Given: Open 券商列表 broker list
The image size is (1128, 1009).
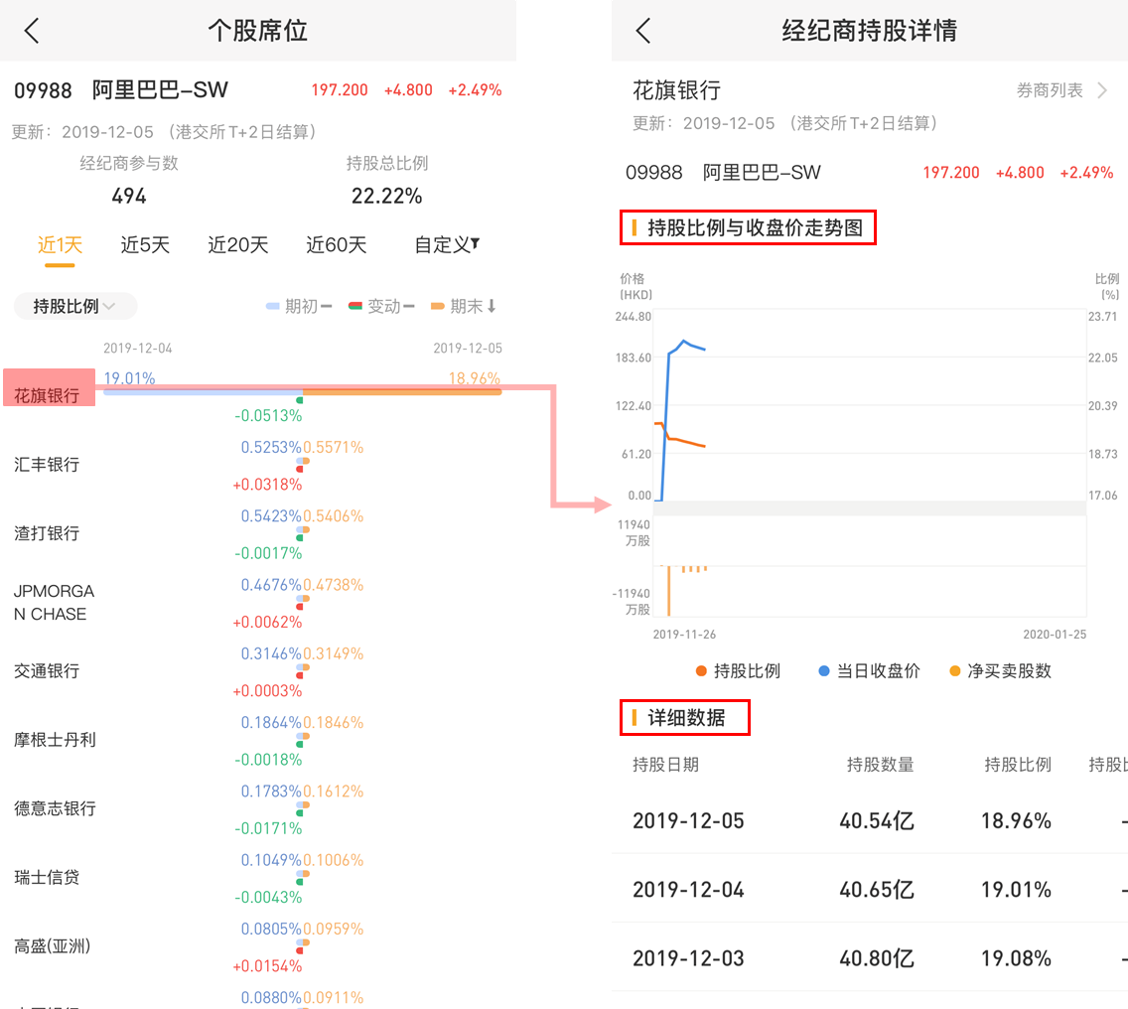Looking at the screenshot, I should click(1049, 91).
